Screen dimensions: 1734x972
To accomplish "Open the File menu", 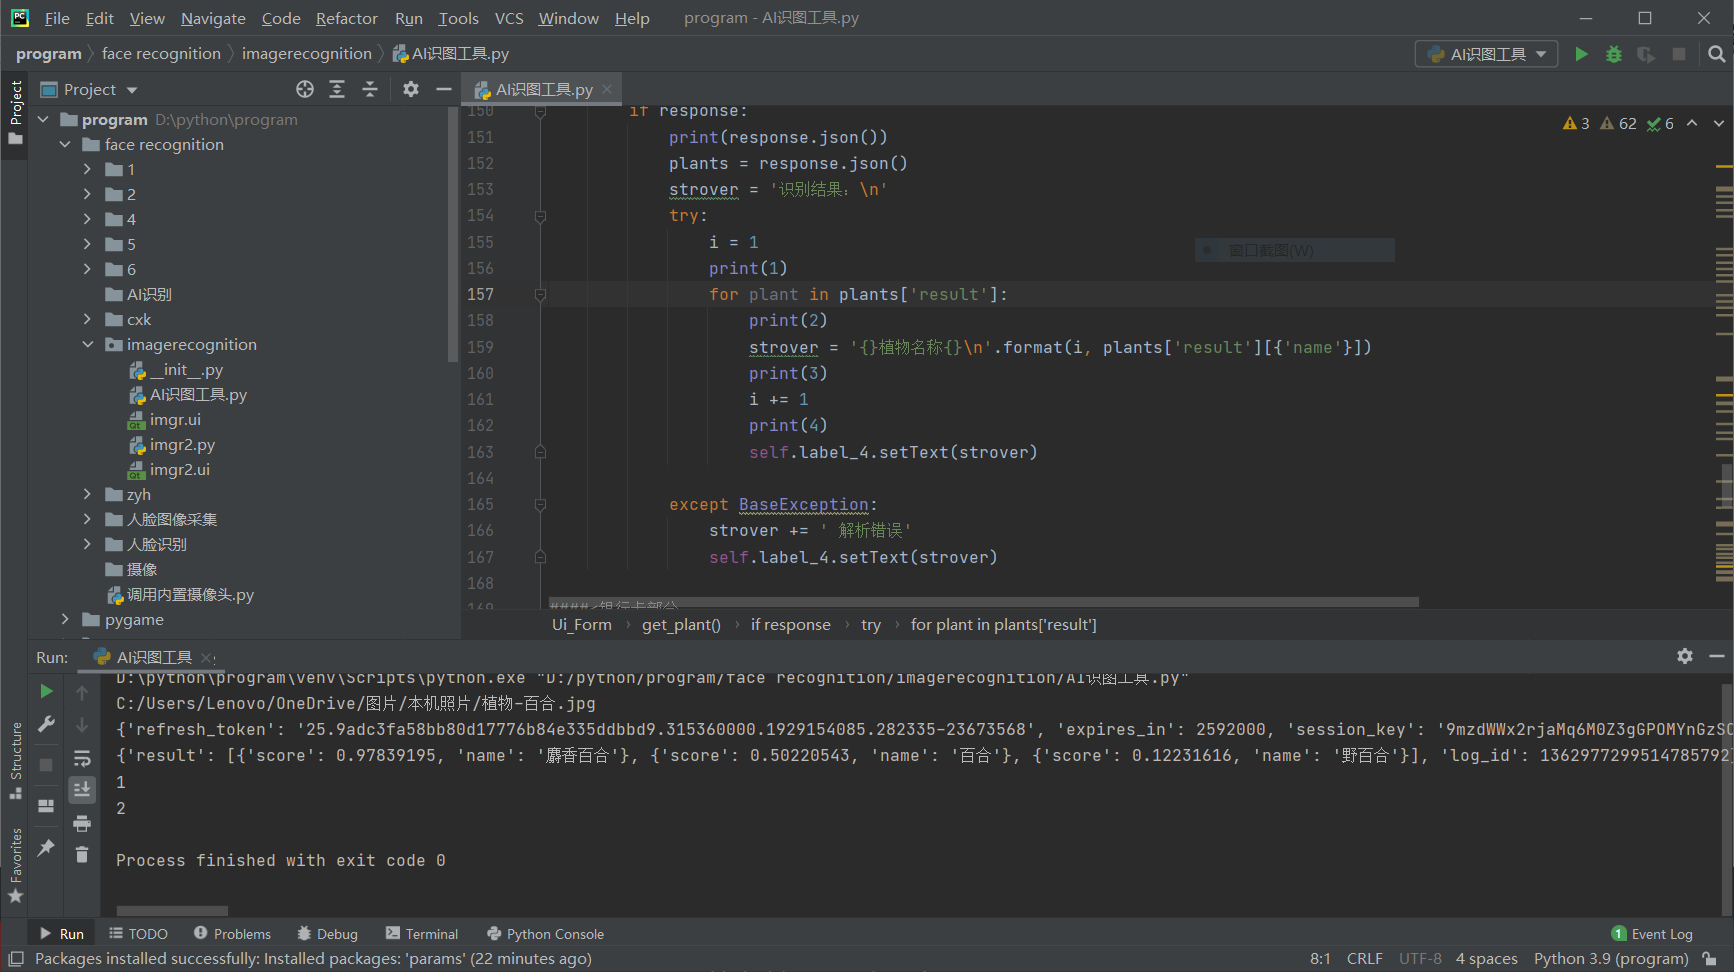I will click(57, 18).
